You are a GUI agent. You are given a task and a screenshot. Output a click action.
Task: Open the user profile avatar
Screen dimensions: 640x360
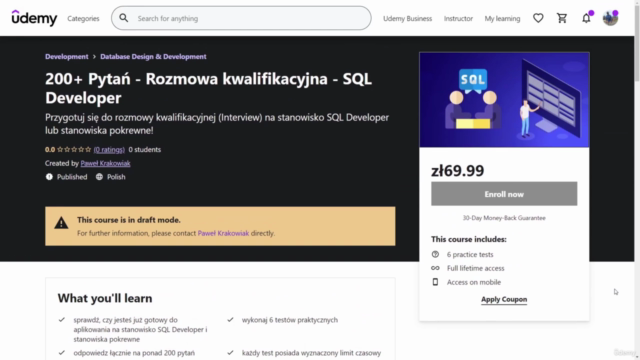(x=610, y=18)
